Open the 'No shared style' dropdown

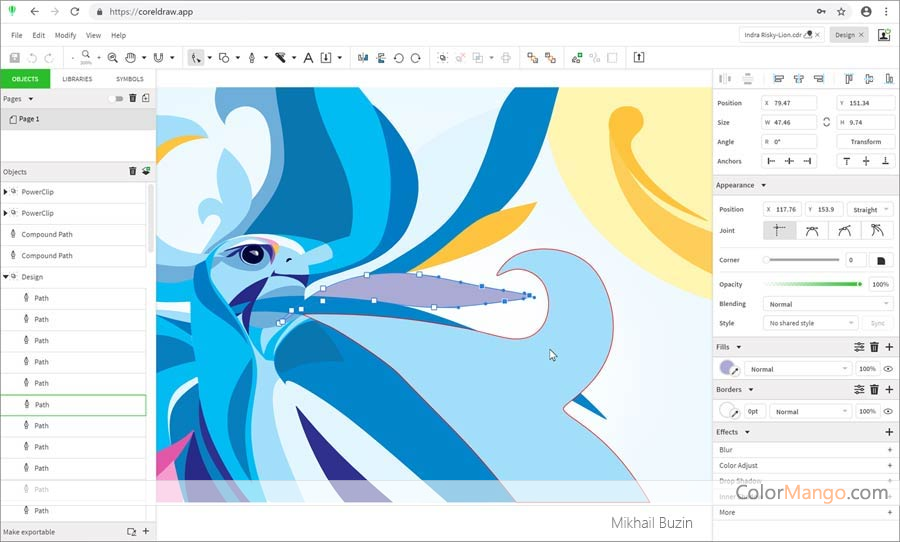point(811,323)
